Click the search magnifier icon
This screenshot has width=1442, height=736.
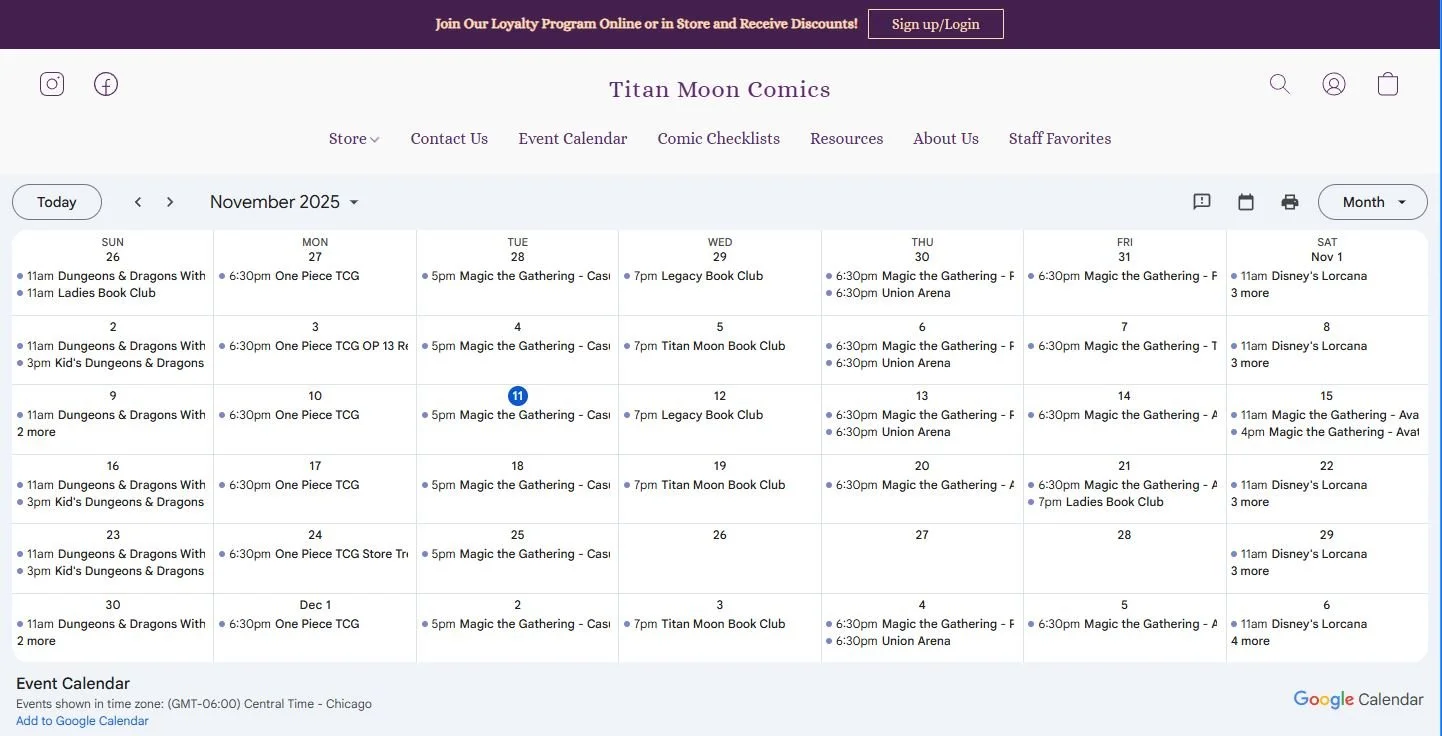pyautogui.click(x=1280, y=84)
